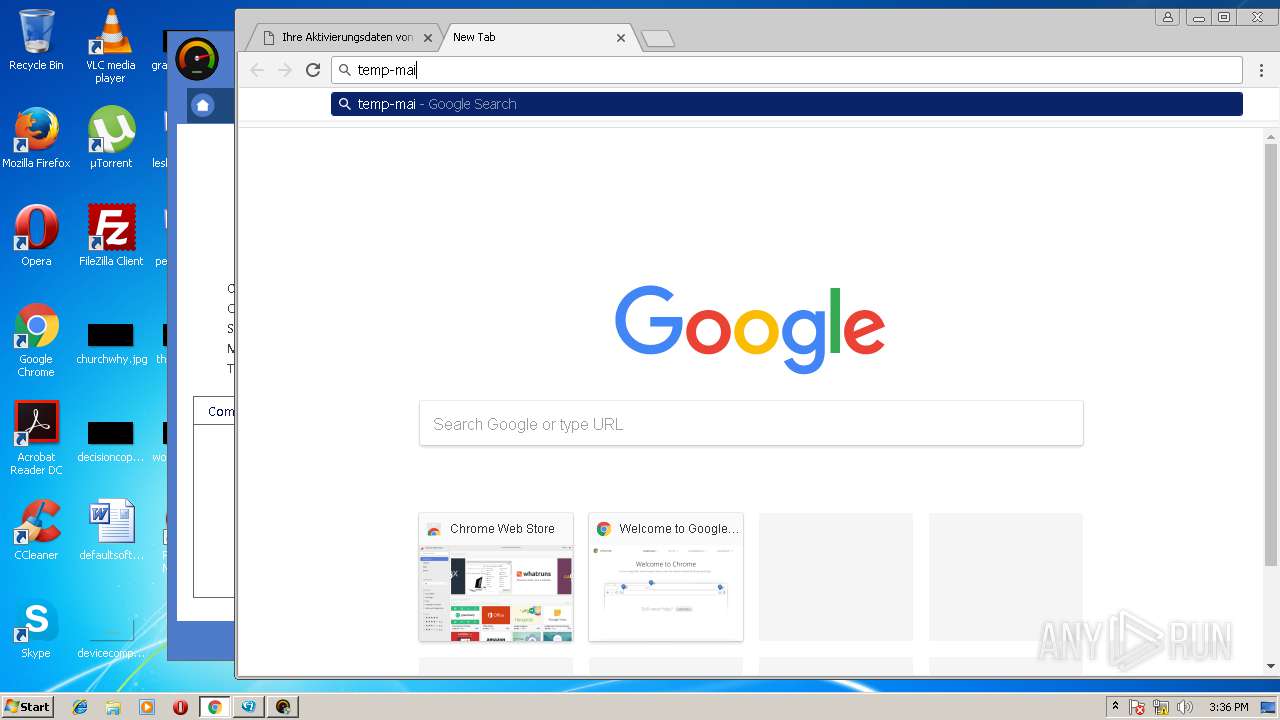This screenshot has height=720, width=1280.
Task: Open a new tab with the blank tab button
Action: tap(657, 39)
